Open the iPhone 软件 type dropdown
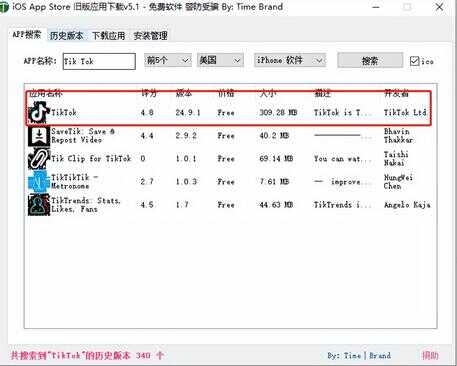The image size is (457, 366). tap(290, 60)
